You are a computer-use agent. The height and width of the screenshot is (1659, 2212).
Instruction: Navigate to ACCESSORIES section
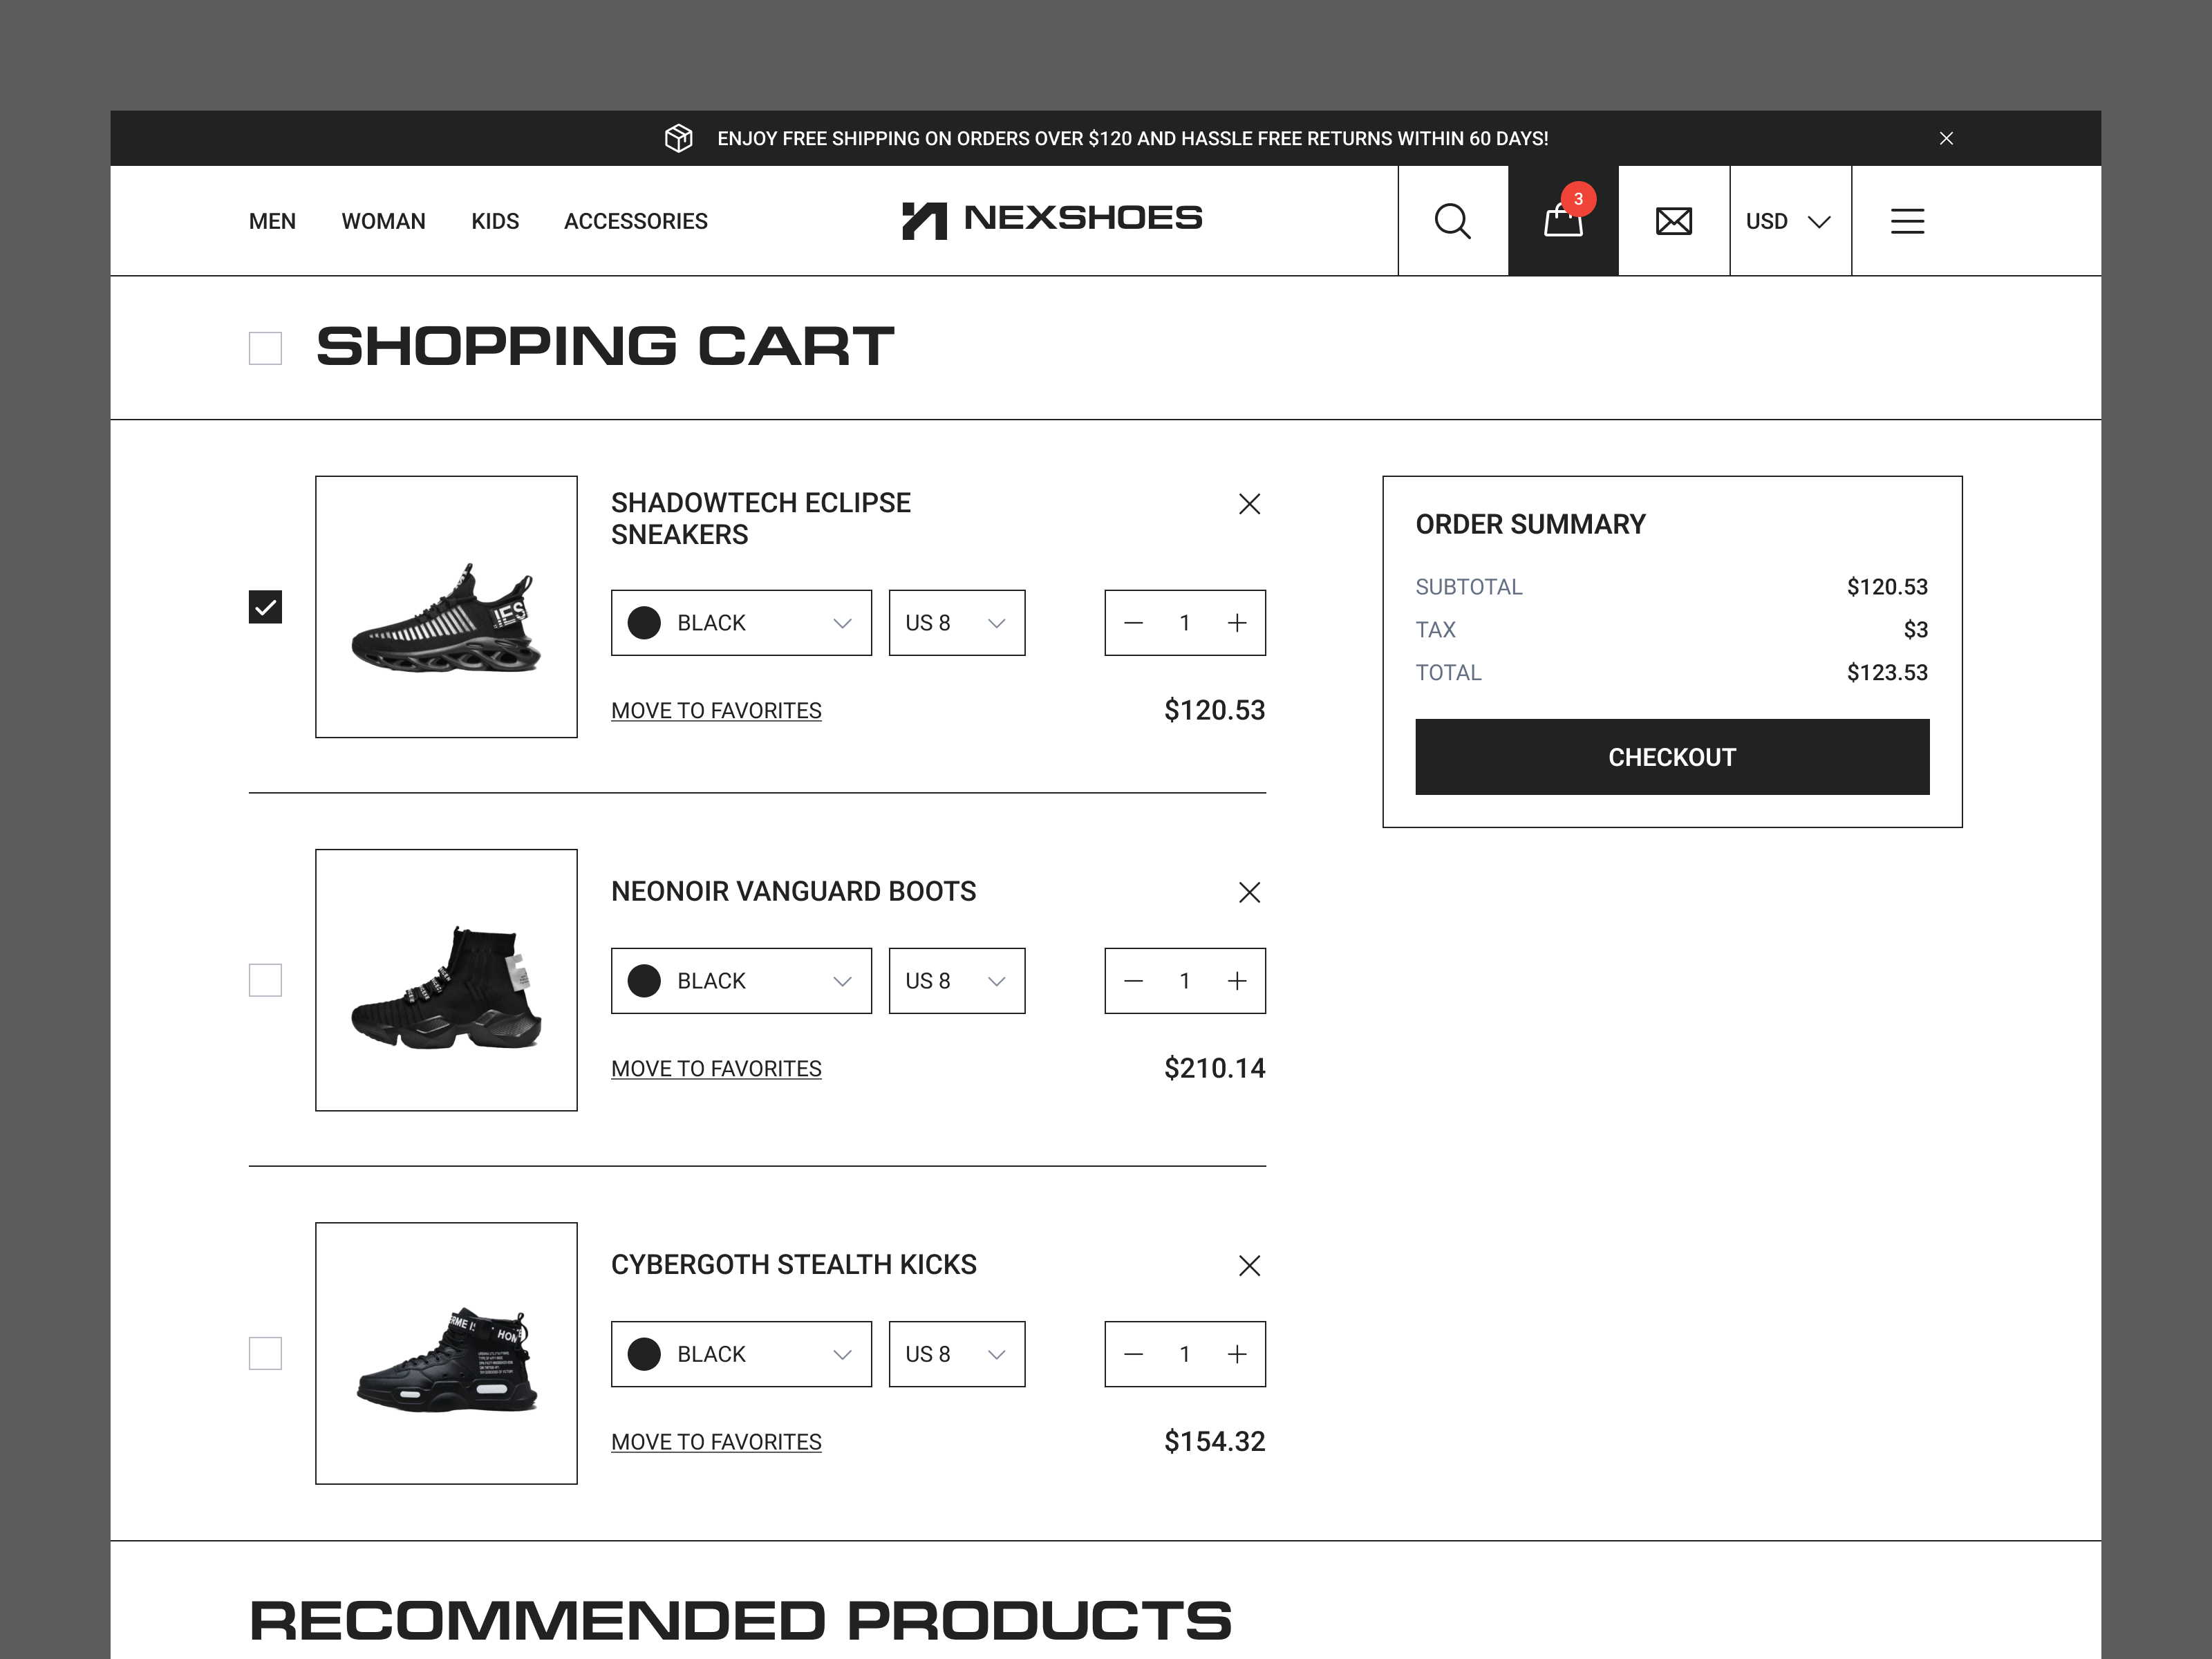click(635, 221)
